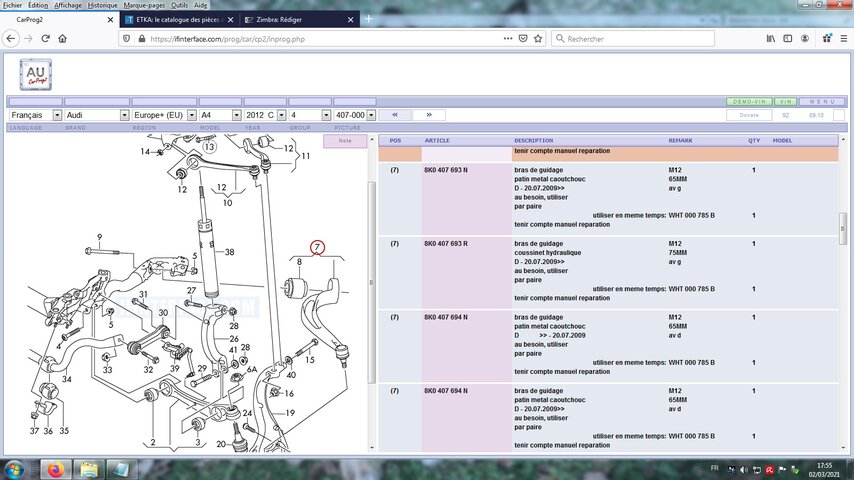Go to next picture with » button
Image resolution: width=854 pixels, height=480 pixels.
click(428, 115)
